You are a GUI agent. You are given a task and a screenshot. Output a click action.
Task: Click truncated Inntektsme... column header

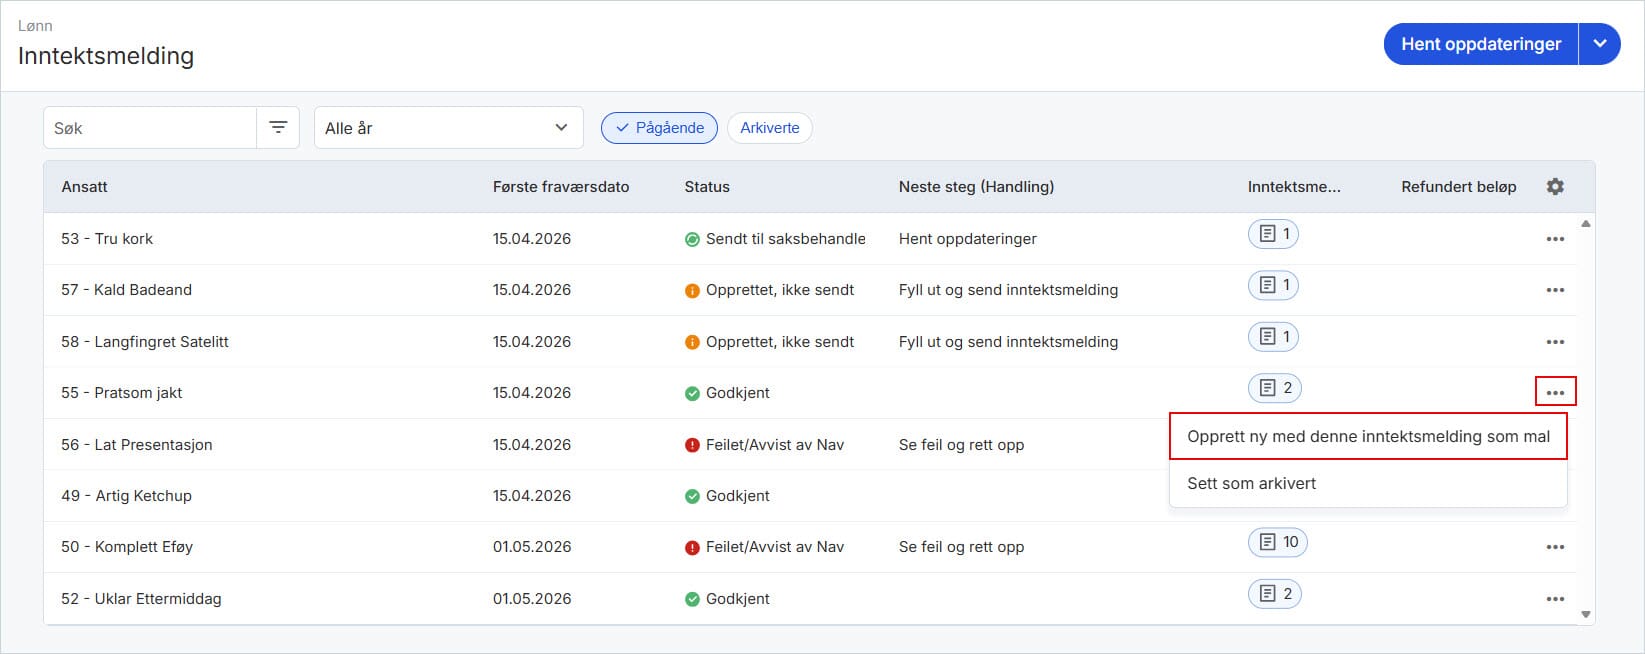point(1294,187)
